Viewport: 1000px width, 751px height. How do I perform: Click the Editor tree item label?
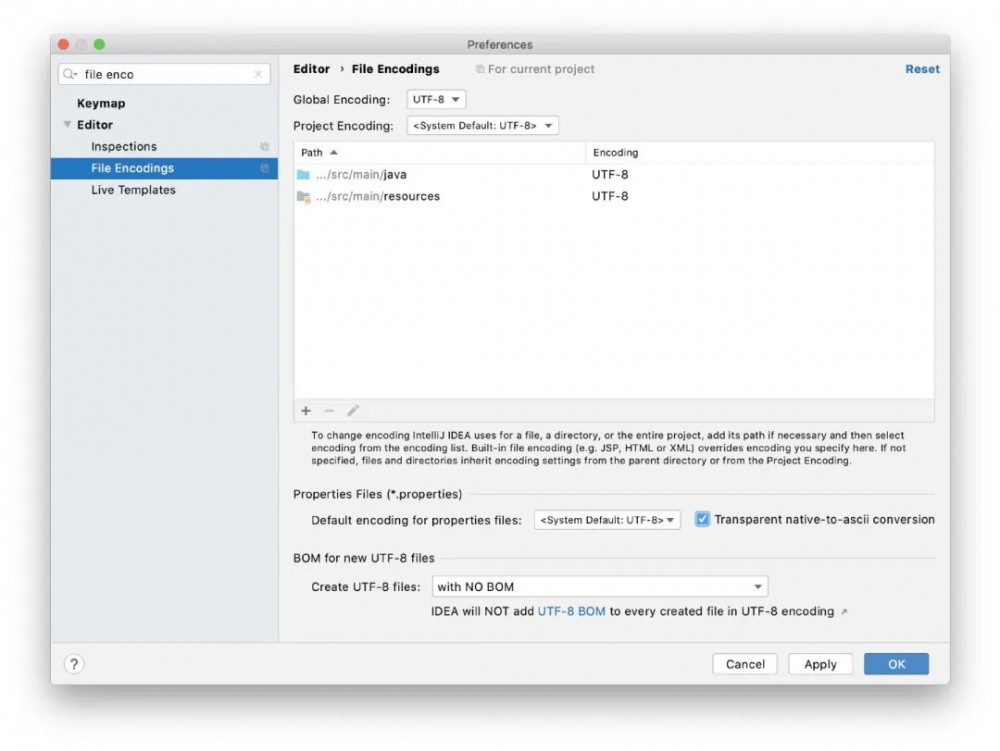coord(94,125)
